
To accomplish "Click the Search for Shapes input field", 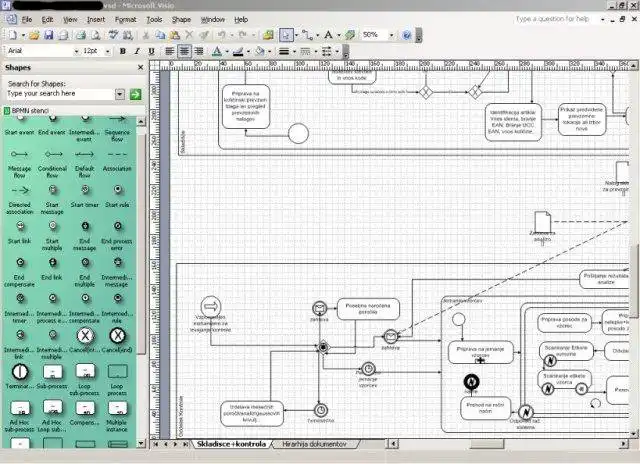I will coord(60,94).
